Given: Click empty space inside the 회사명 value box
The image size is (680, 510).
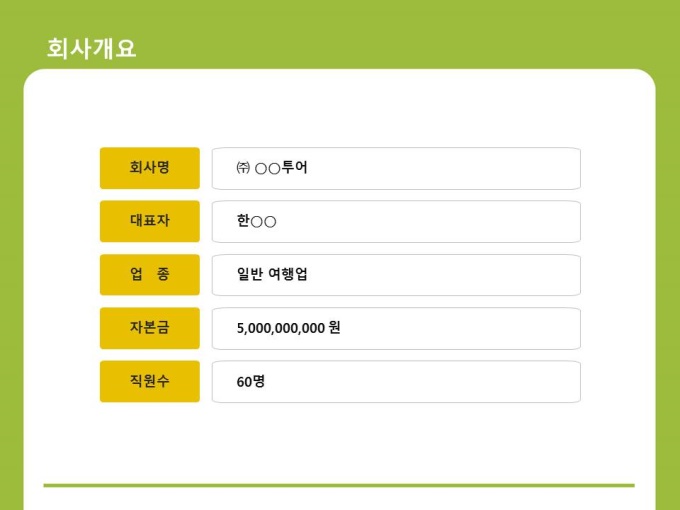Looking at the screenshot, I should pos(450,168).
